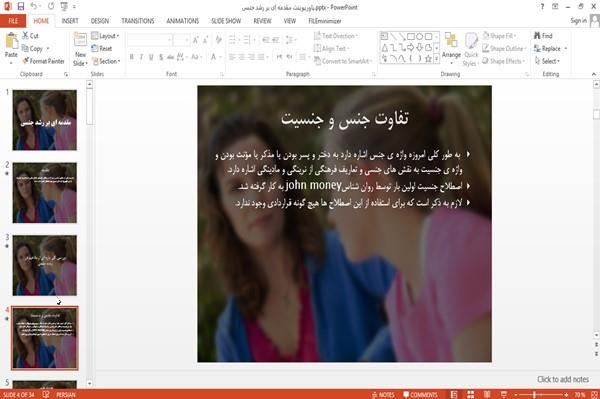Expand the Select dropdown in Editing group

(x=547, y=61)
